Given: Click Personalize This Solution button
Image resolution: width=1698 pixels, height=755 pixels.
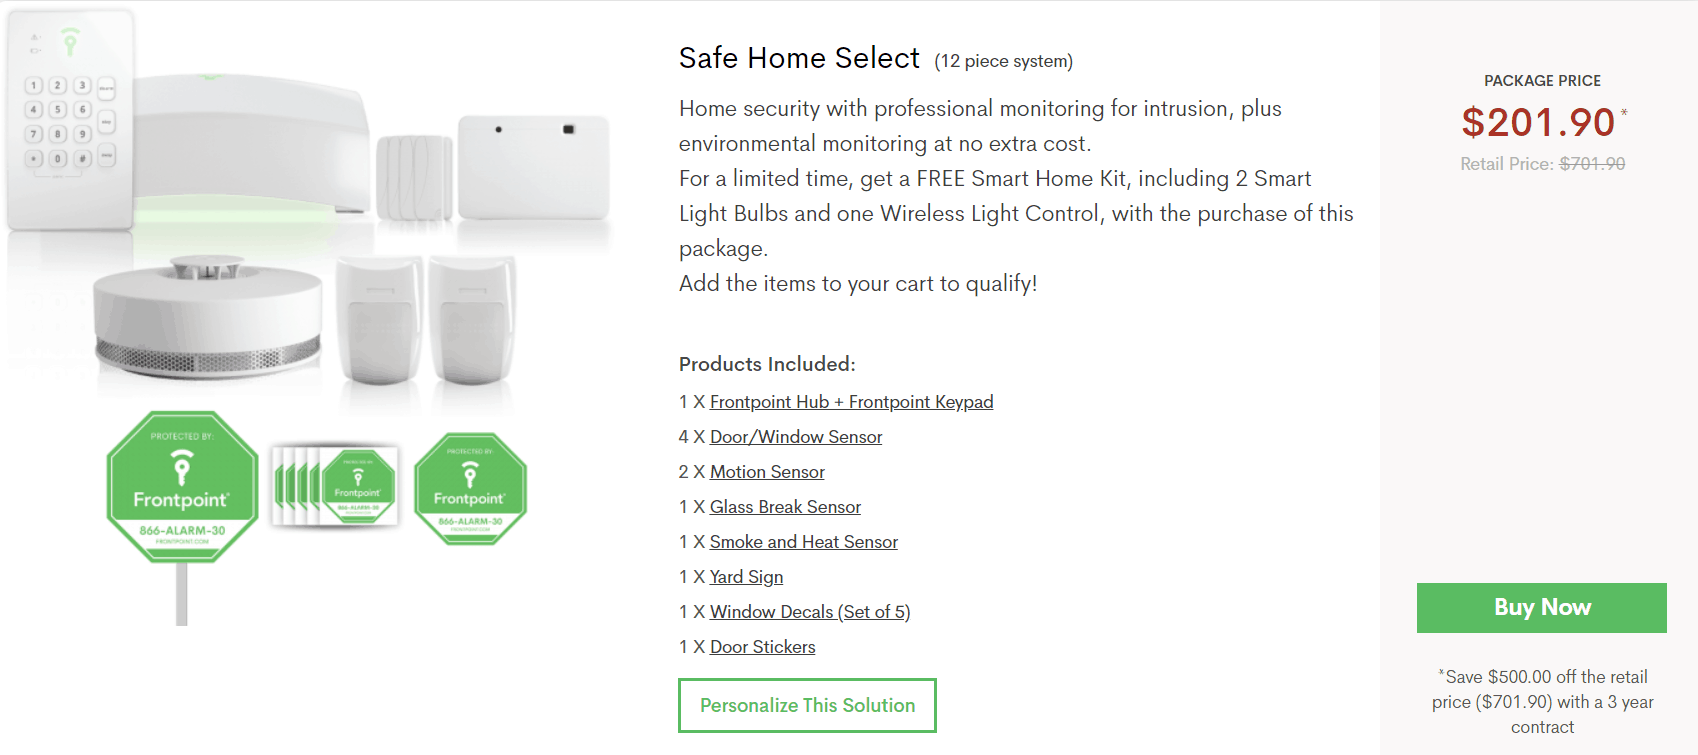Looking at the screenshot, I should tap(807, 705).
